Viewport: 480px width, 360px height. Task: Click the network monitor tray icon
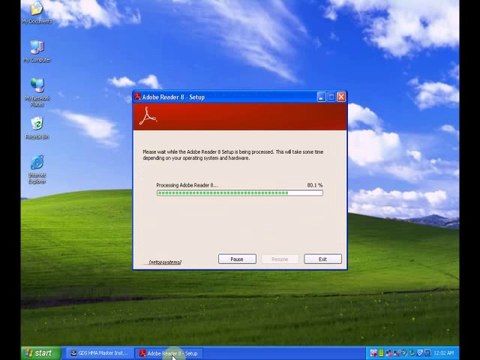pyautogui.click(x=428, y=353)
